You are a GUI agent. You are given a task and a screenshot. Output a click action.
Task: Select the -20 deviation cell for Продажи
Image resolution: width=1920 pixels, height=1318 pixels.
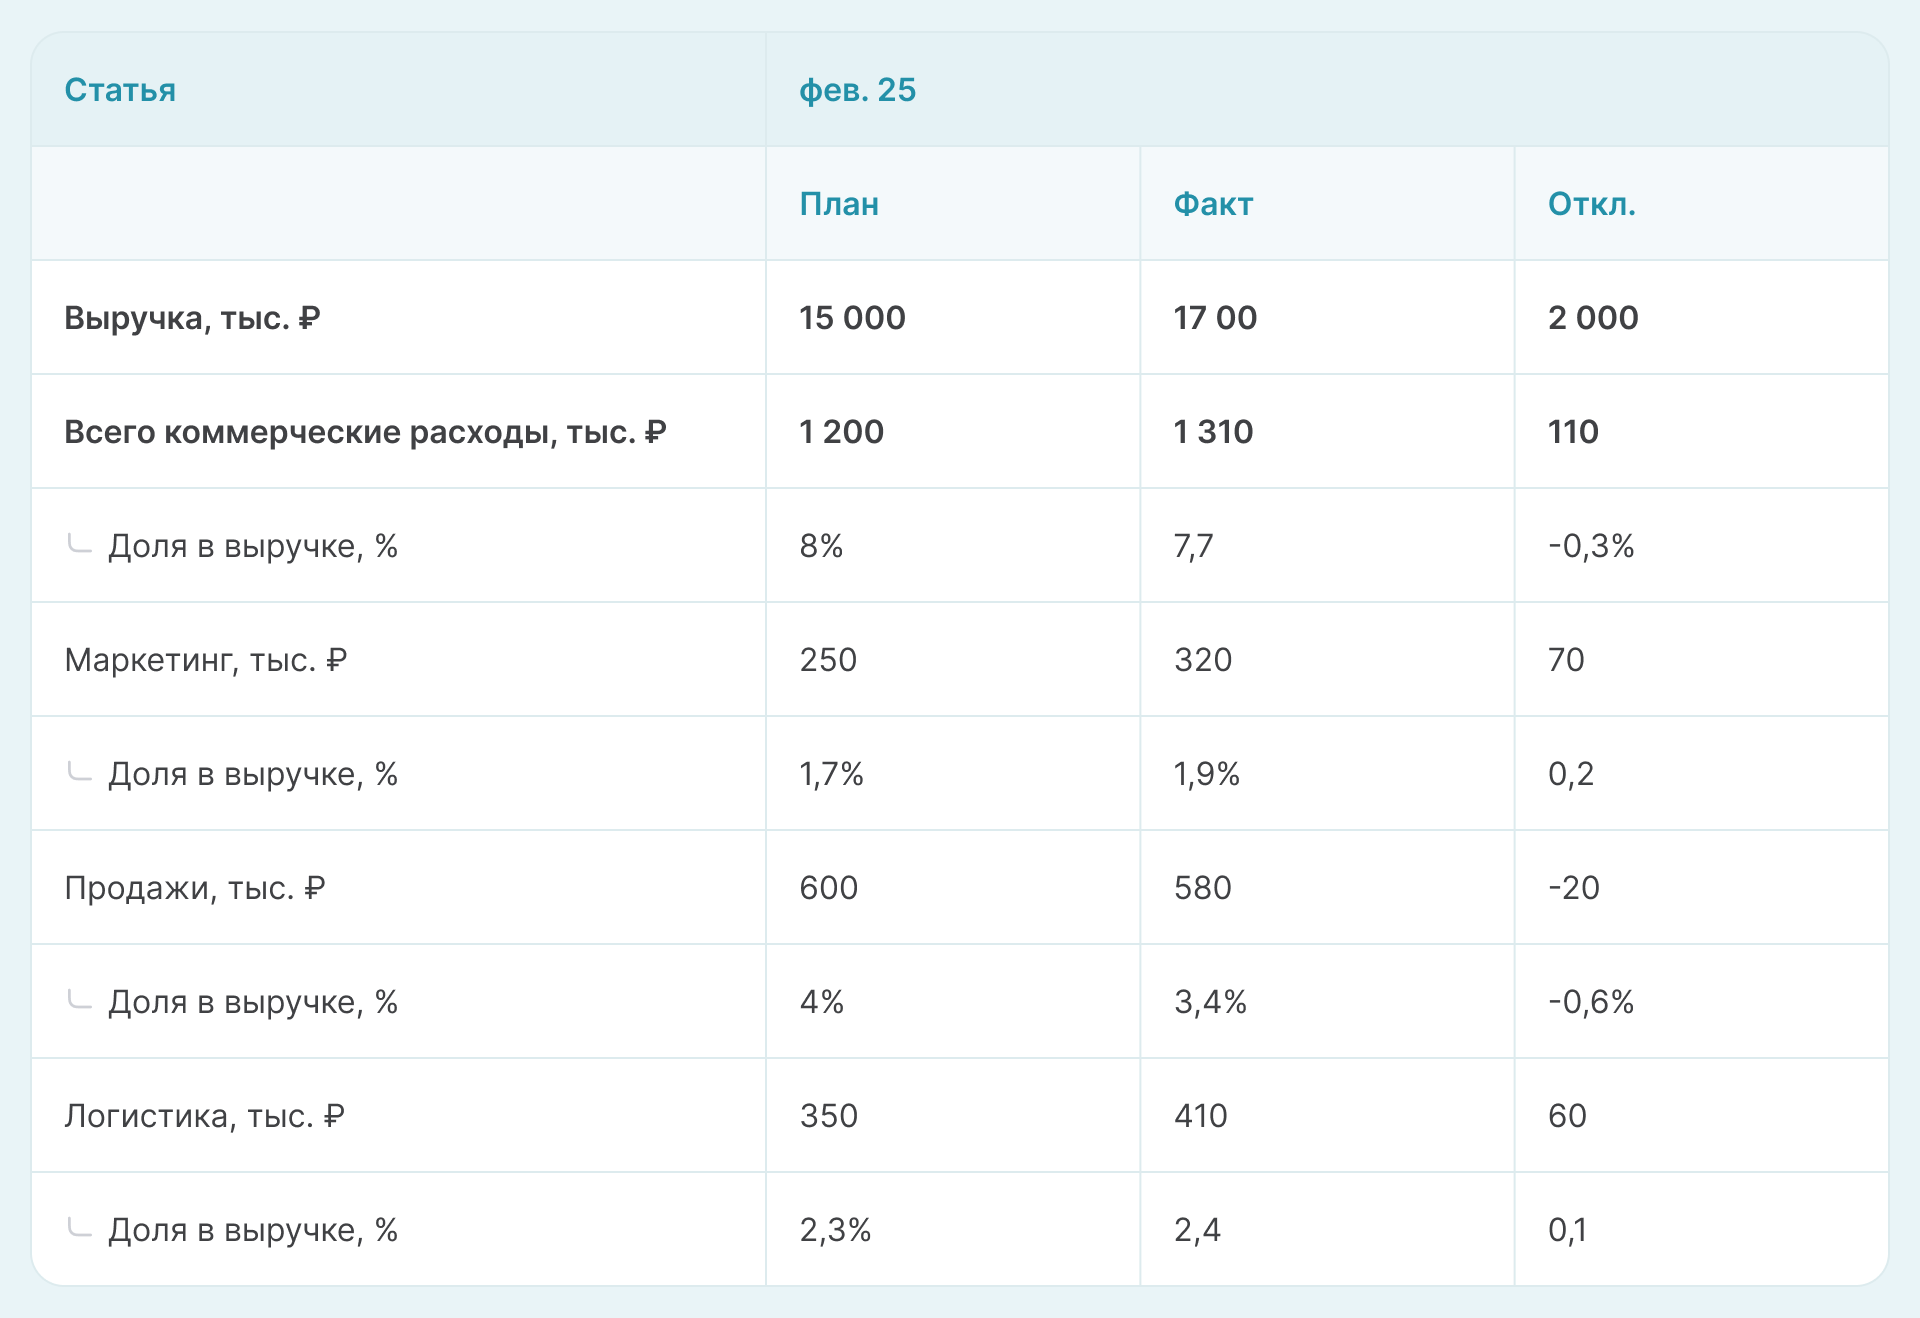[x=1574, y=888]
